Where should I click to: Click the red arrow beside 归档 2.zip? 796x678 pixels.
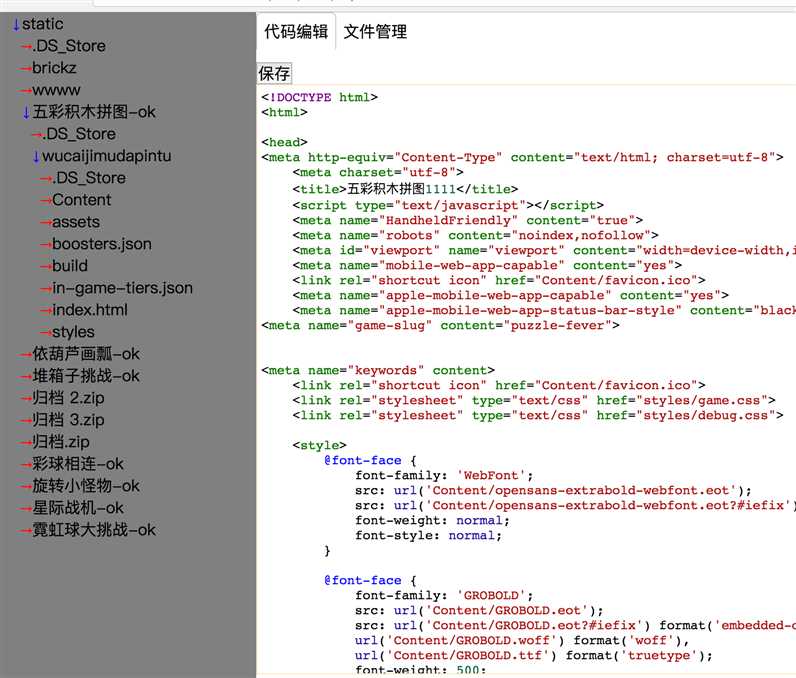(25, 398)
